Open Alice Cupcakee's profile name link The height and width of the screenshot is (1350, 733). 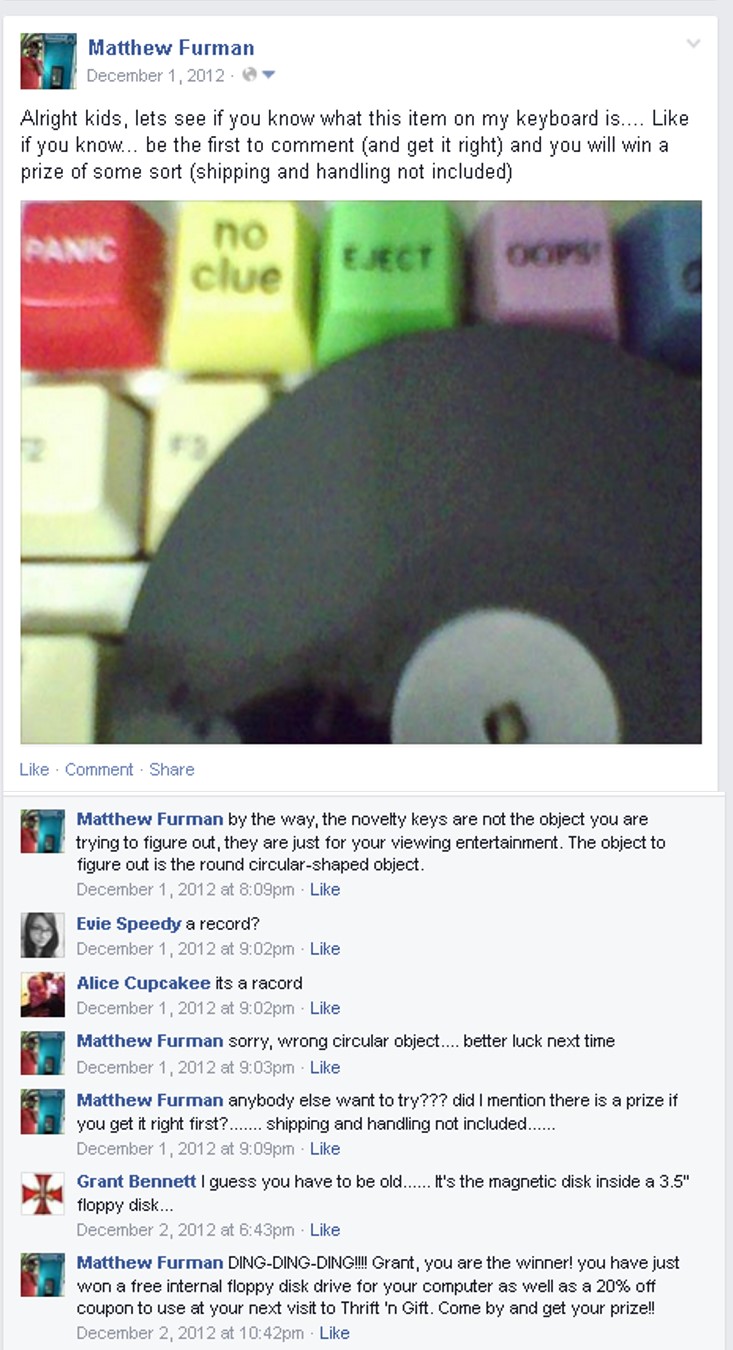pos(144,983)
